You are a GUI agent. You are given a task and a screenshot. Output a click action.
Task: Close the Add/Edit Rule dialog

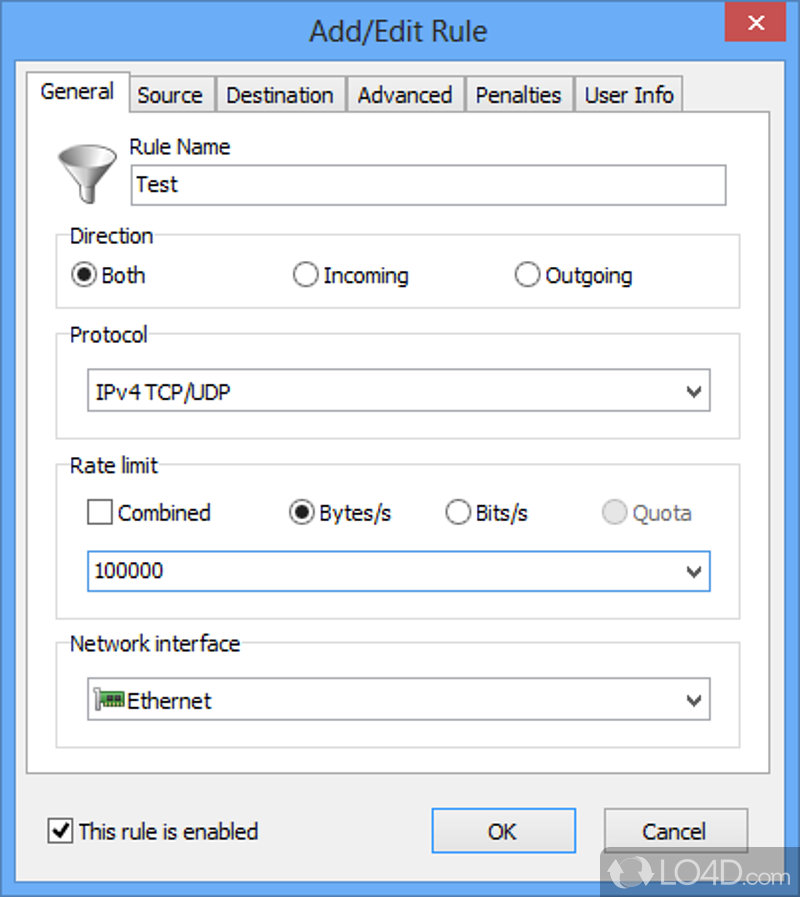pos(775,20)
